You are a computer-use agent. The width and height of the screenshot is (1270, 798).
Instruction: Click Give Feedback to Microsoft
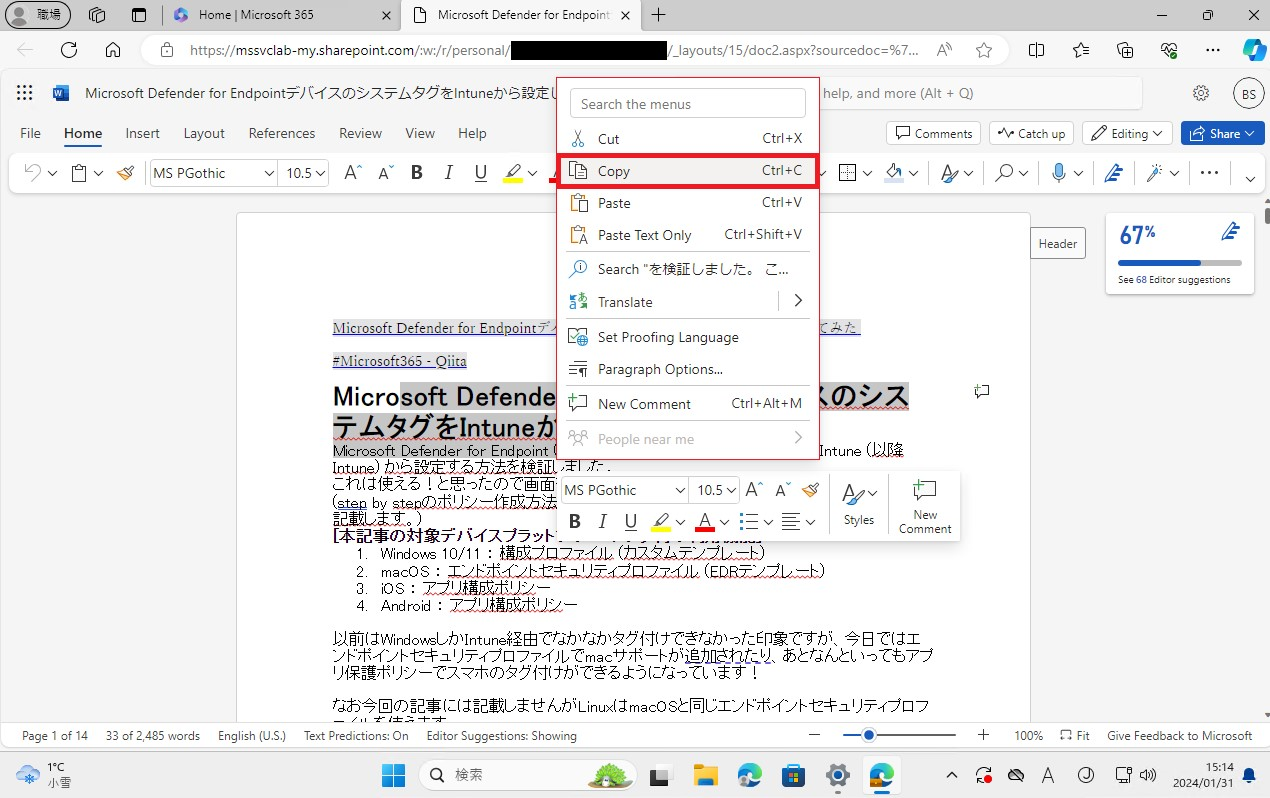[x=1179, y=735]
